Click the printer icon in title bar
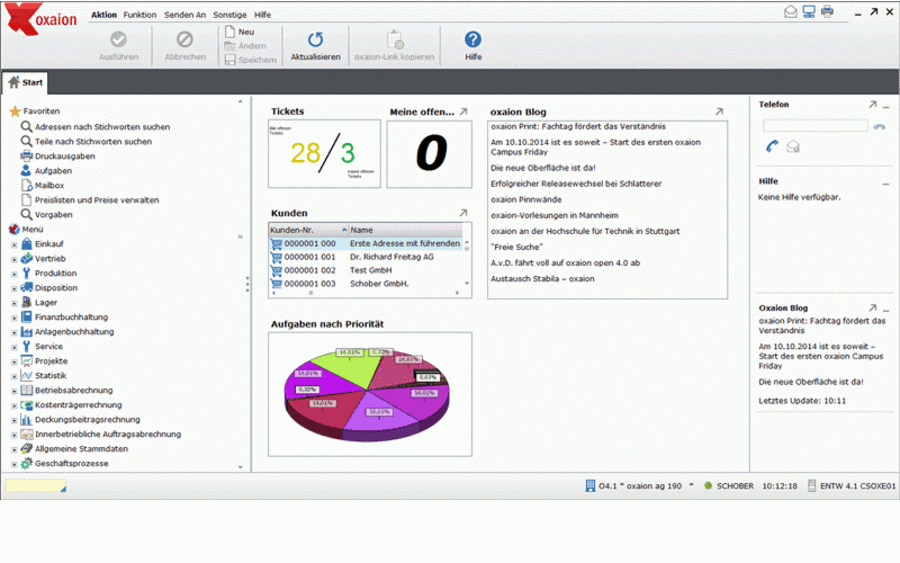The image size is (900, 563). point(827,11)
